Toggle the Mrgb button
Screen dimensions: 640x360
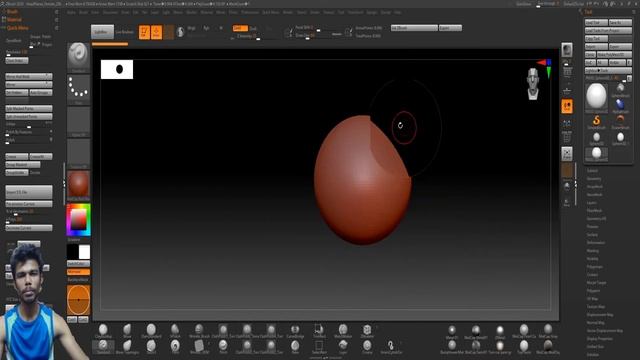tap(191, 28)
